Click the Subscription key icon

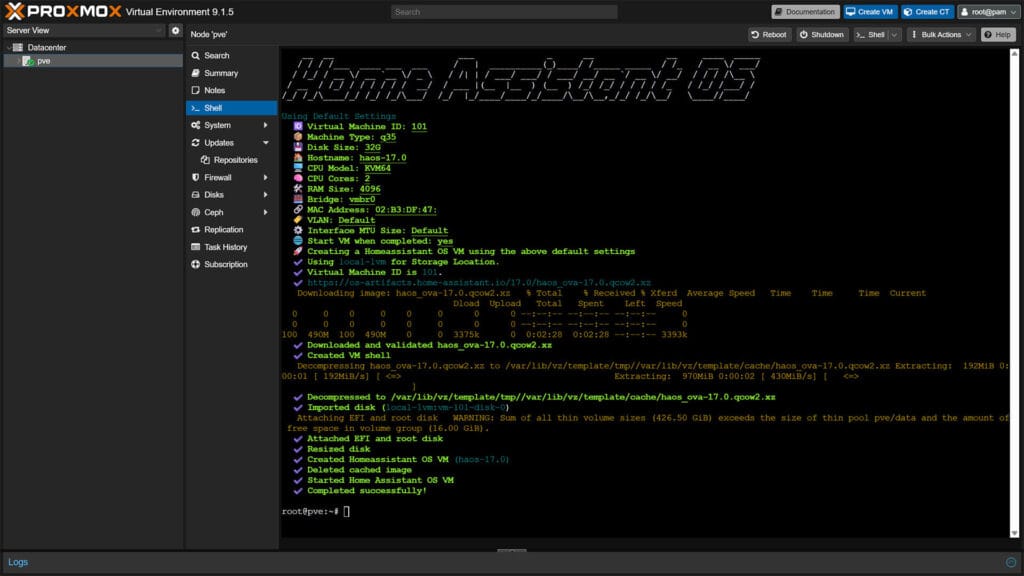tap(198, 264)
